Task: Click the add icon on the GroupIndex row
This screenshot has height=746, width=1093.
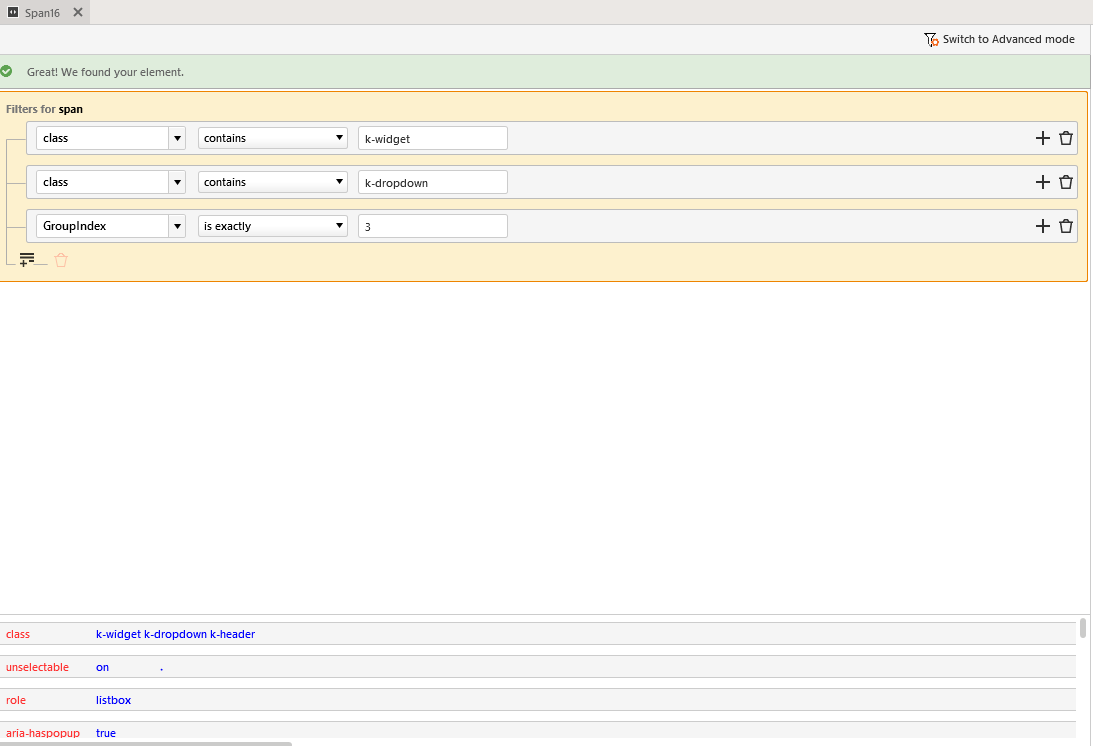Action: click(x=1042, y=226)
